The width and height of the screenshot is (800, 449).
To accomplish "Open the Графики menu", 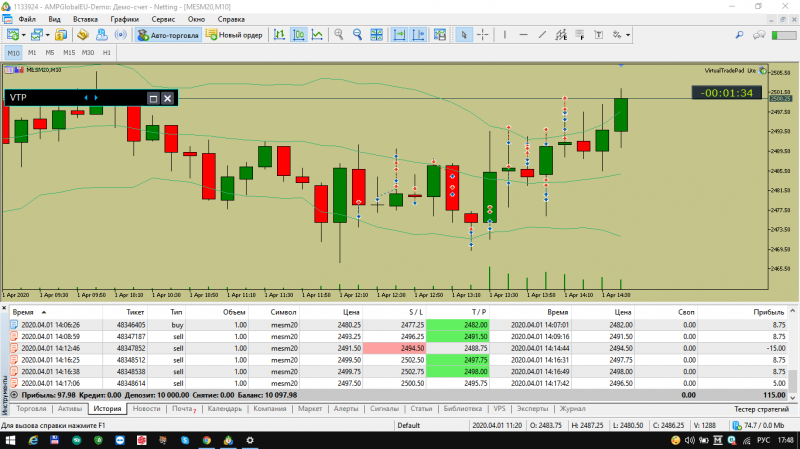I will pyautogui.click(x=124, y=19).
